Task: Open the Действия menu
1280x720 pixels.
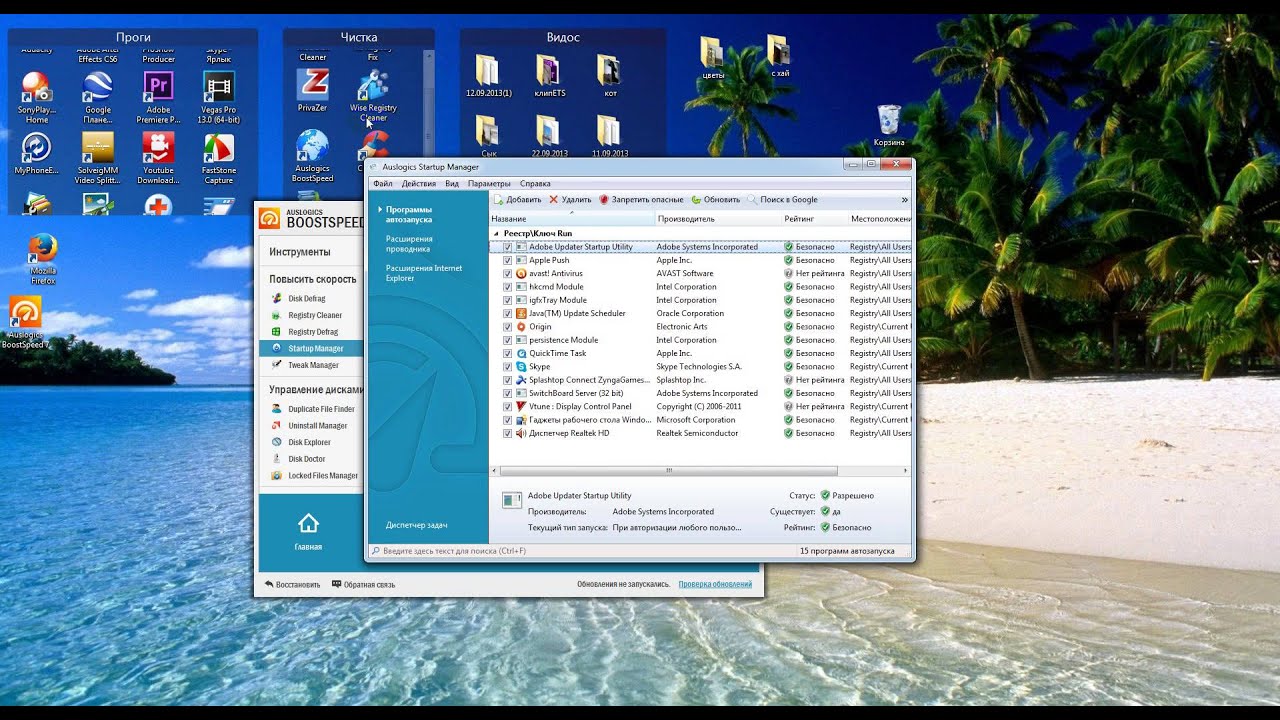Action: tap(419, 183)
